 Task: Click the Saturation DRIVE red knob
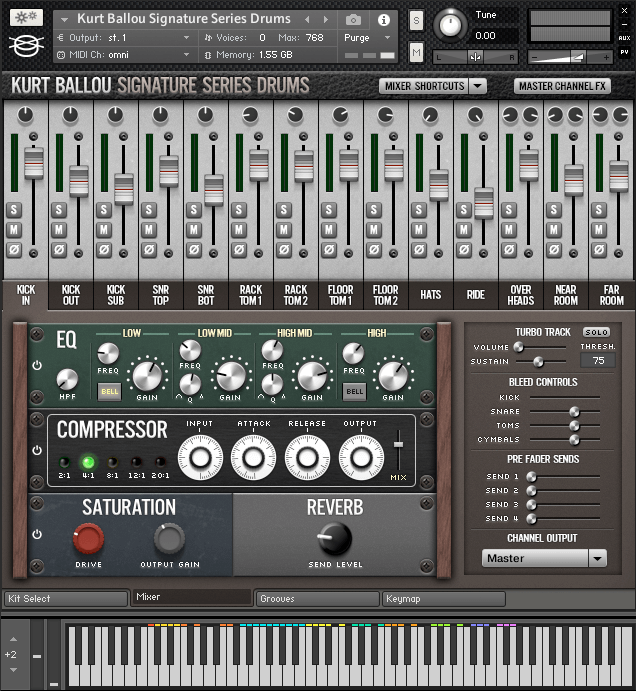coord(88,539)
